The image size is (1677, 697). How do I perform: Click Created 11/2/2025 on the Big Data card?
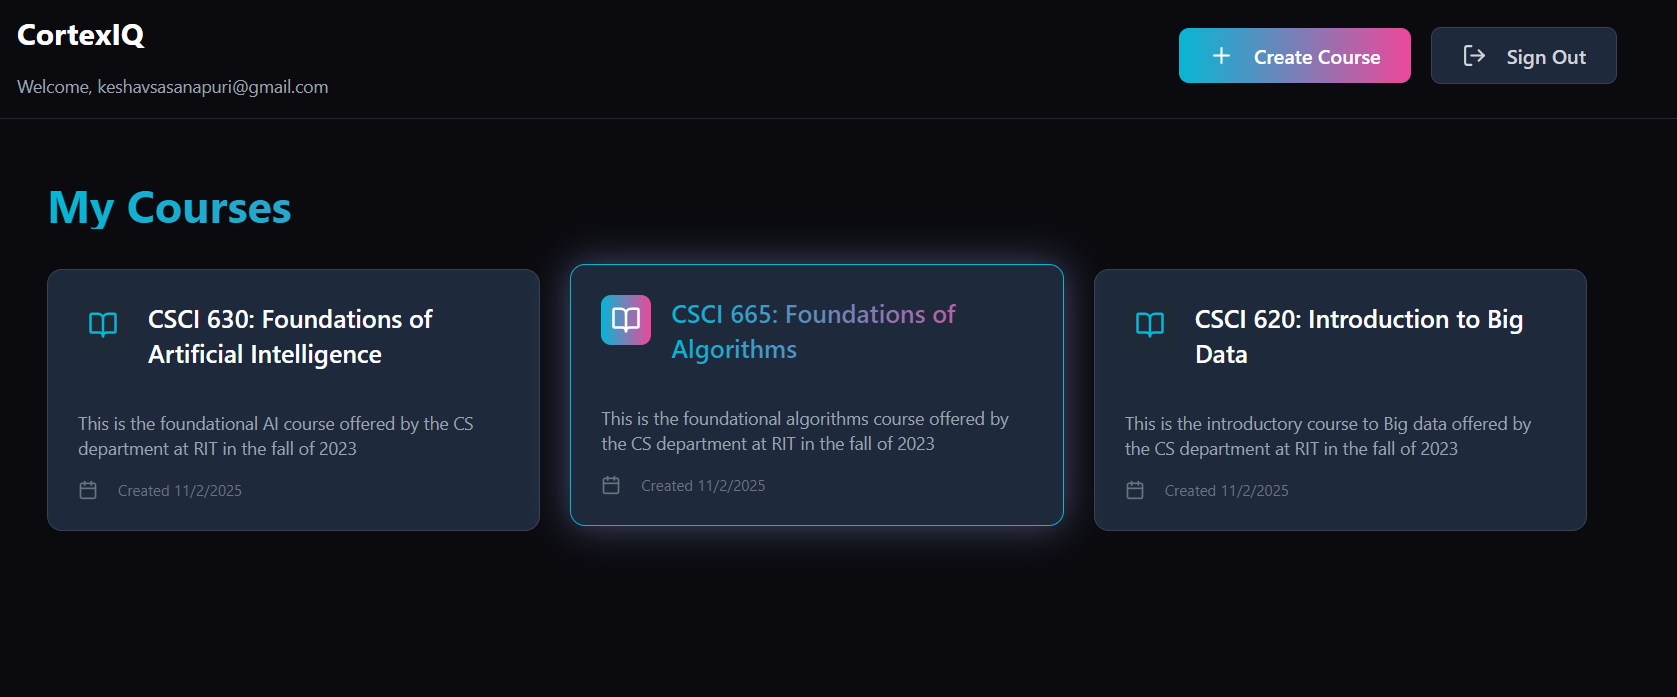pos(1226,491)
